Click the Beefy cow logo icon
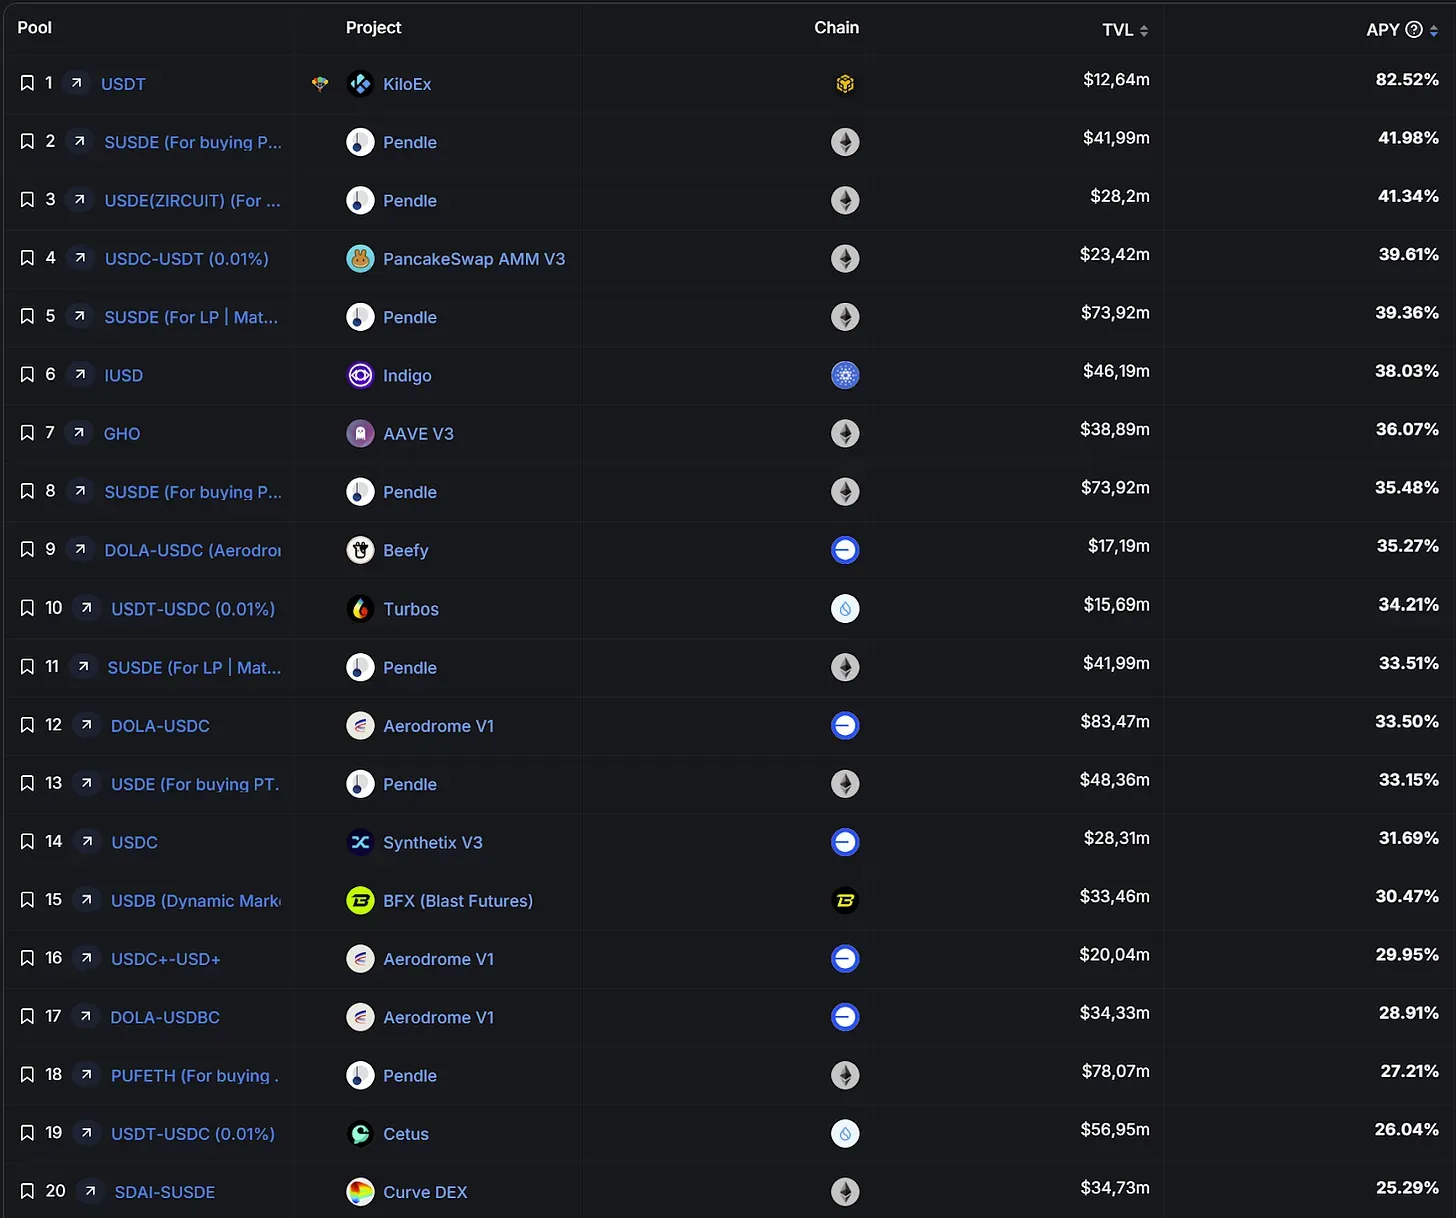 click(360, 550)
